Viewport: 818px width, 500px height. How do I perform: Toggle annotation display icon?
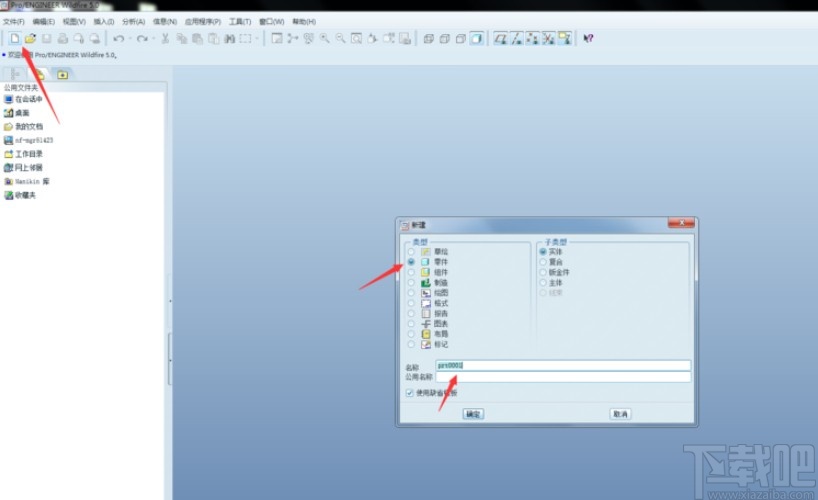point(564,38)
